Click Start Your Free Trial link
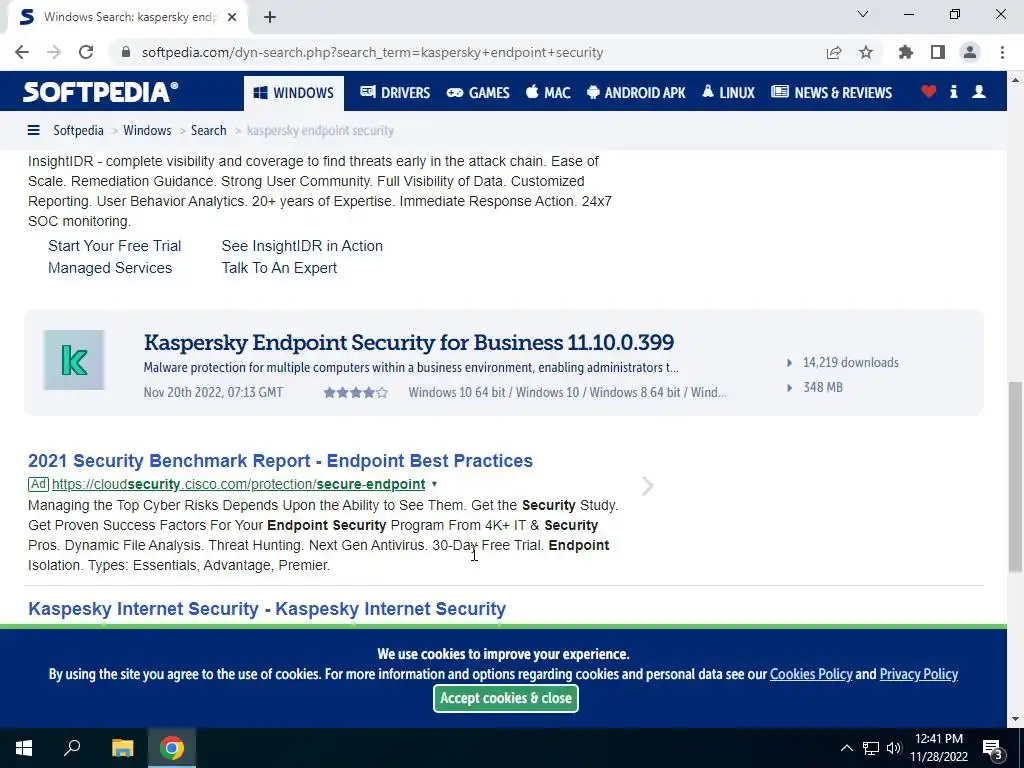Image resolution: width=1024 pixels, height=768 pixels. point(114,246)
